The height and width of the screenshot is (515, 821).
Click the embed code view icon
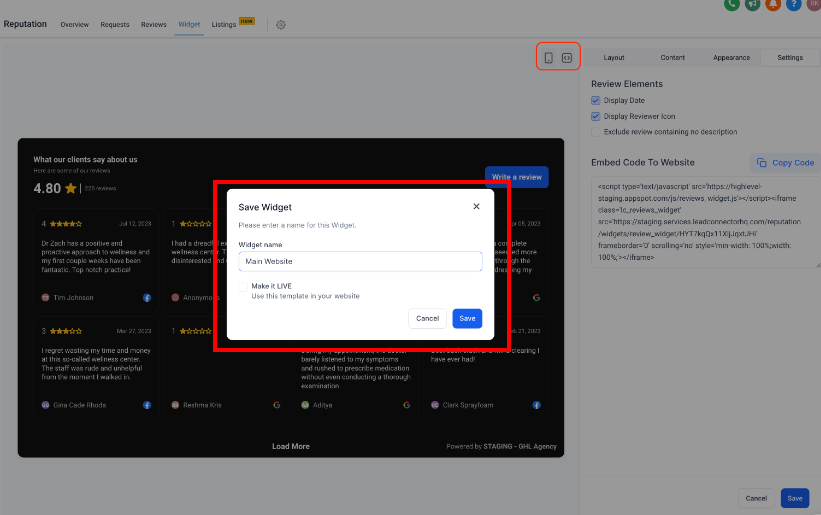point(567,58)
